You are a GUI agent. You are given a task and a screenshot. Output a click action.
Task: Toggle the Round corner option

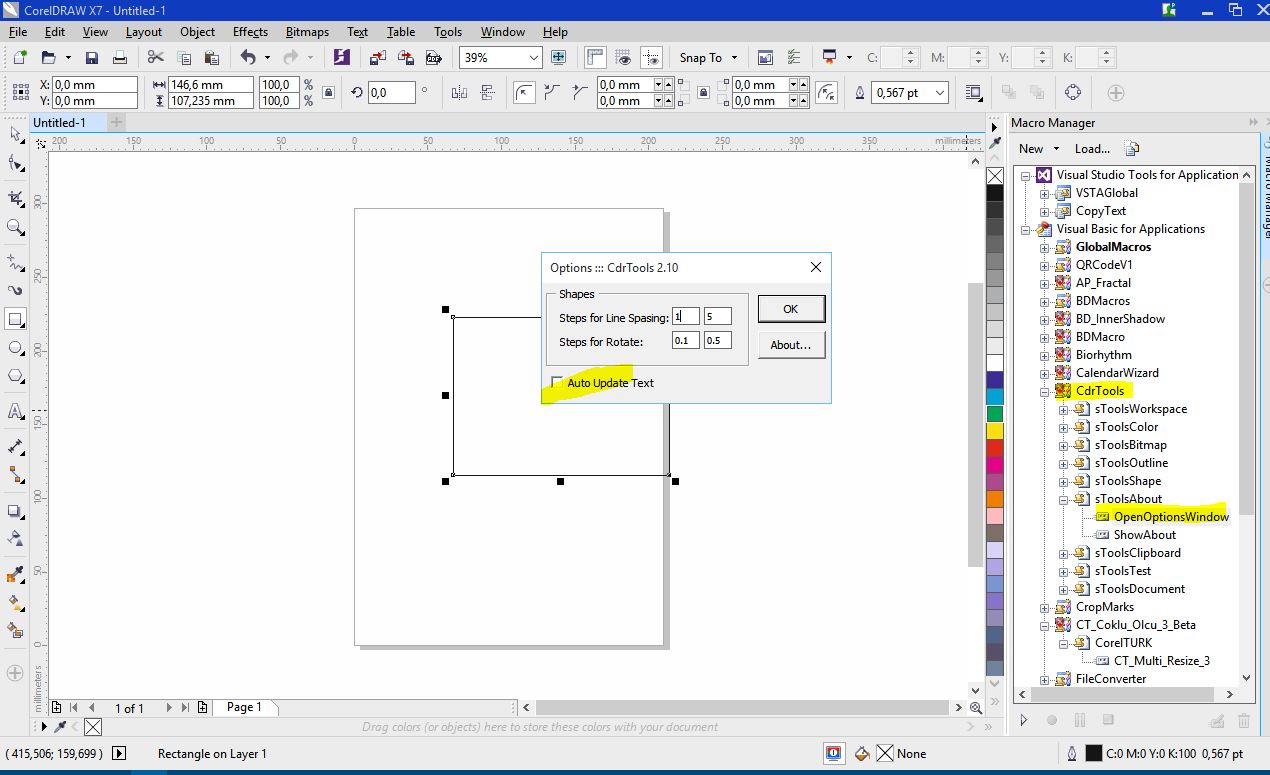[525, 93]
